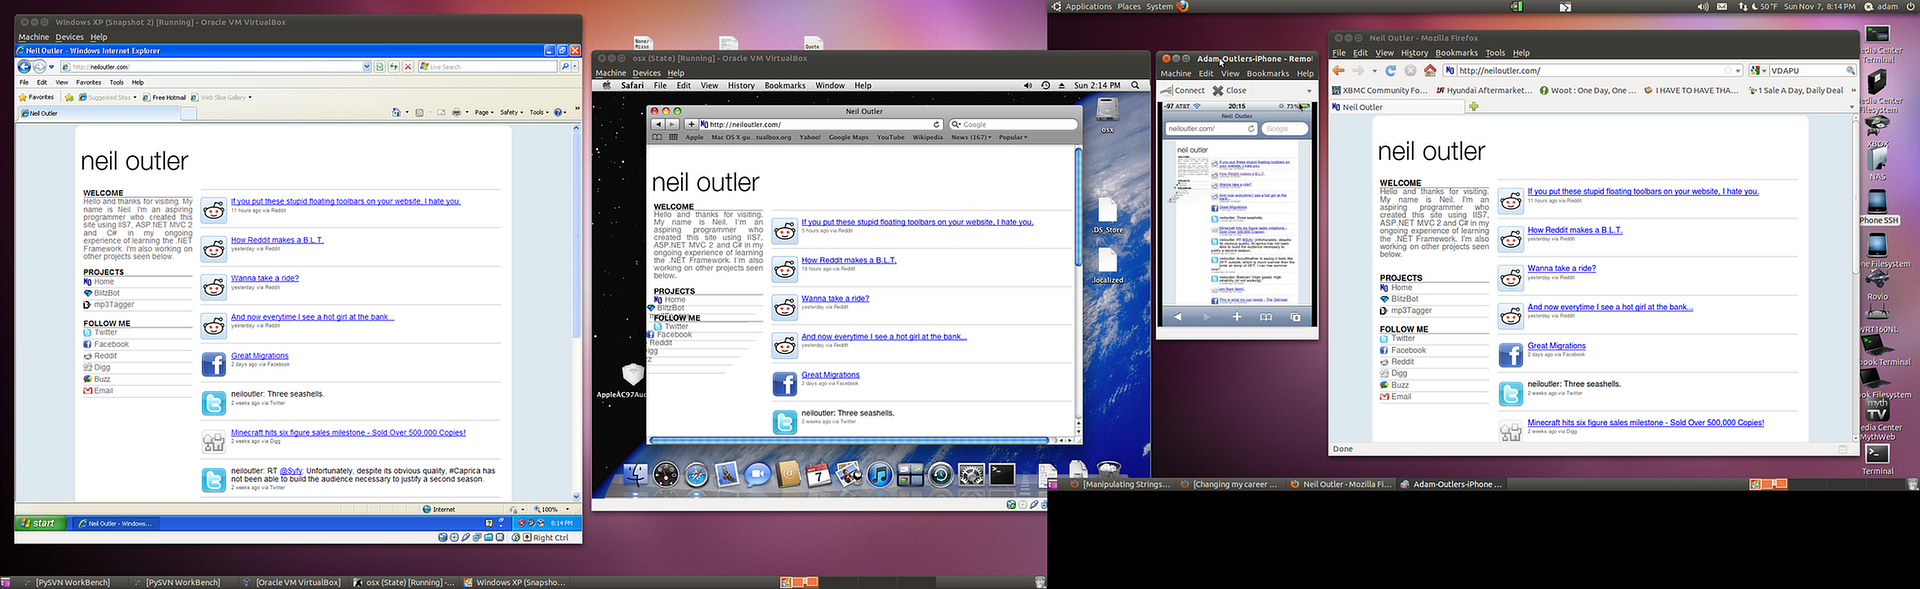Click the Windows XP Start button

[x=40, y=523]
